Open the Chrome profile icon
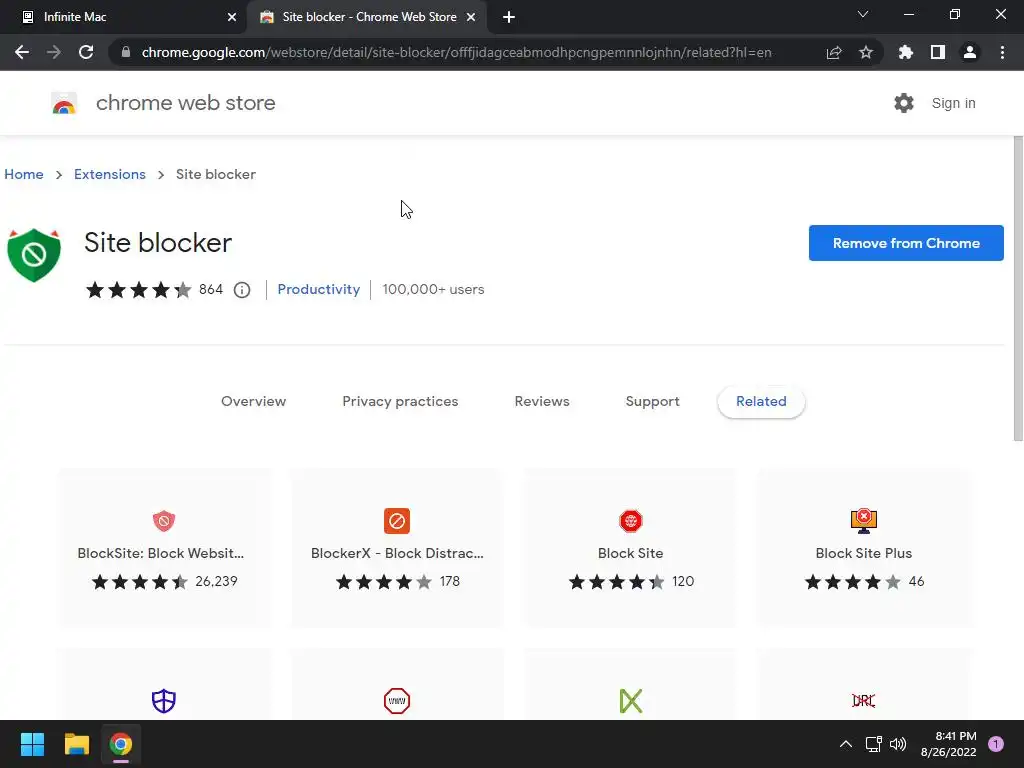1024x768 pixels. click(x=970, y=52)
